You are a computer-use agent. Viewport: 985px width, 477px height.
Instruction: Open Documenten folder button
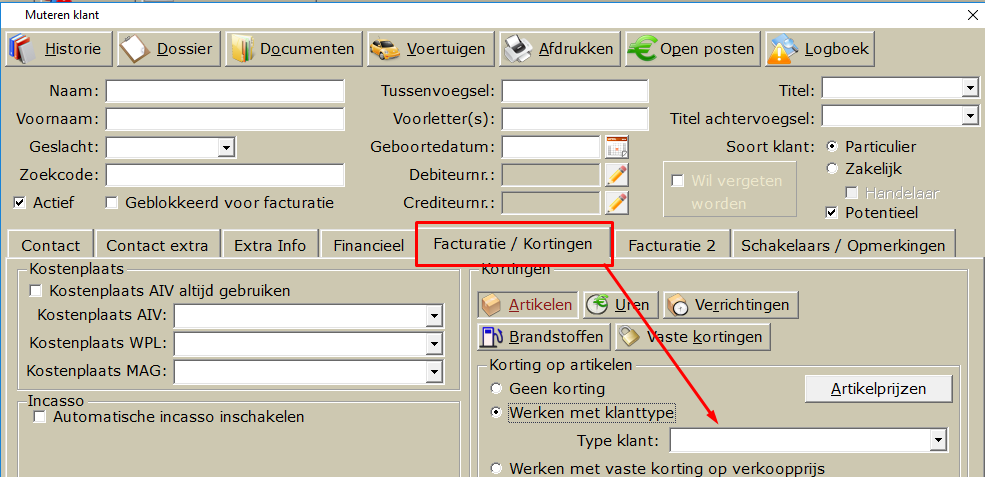coord(294,49)
